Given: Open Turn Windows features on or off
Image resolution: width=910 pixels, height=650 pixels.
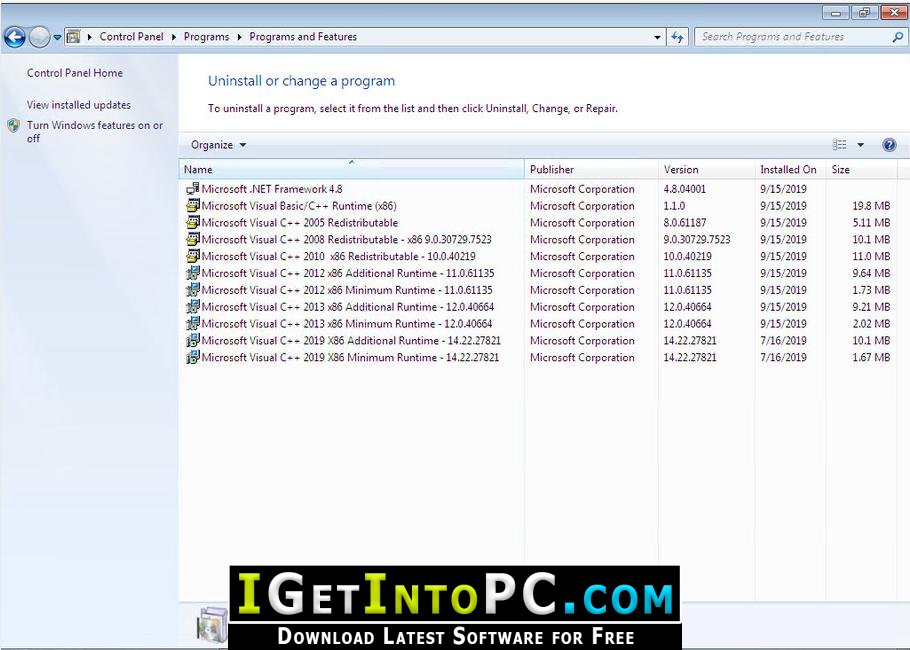Looking at the screenshot, I should [95, 132].
